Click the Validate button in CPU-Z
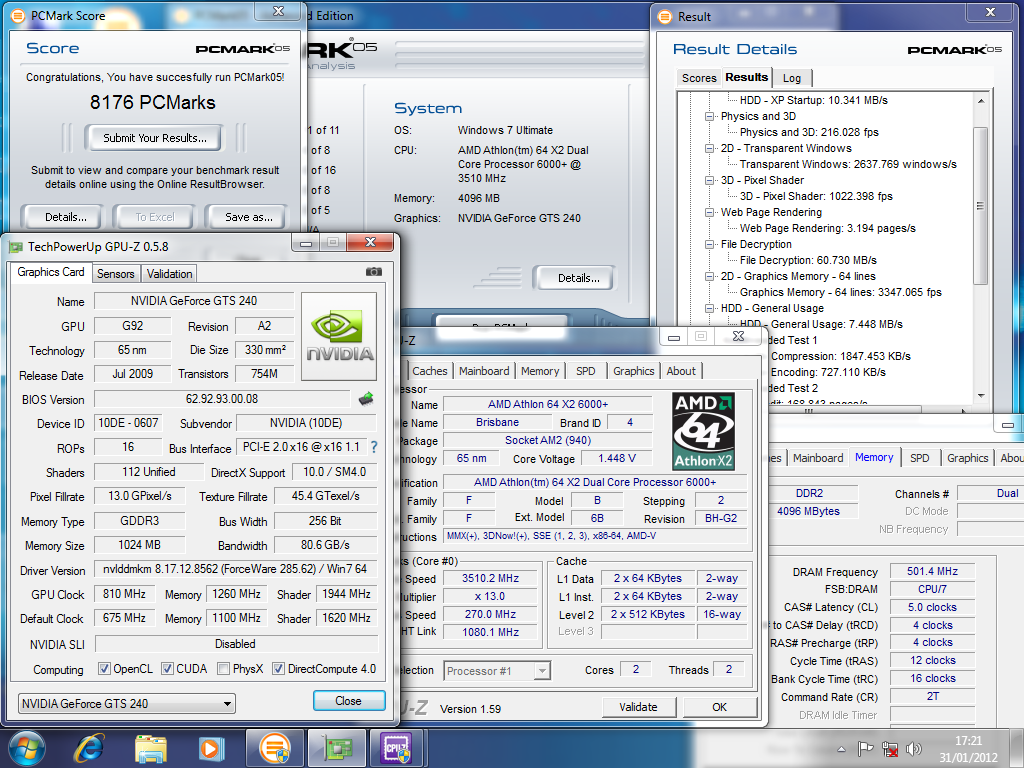This screenshot has height=768, width=1024. coord(638,707)
